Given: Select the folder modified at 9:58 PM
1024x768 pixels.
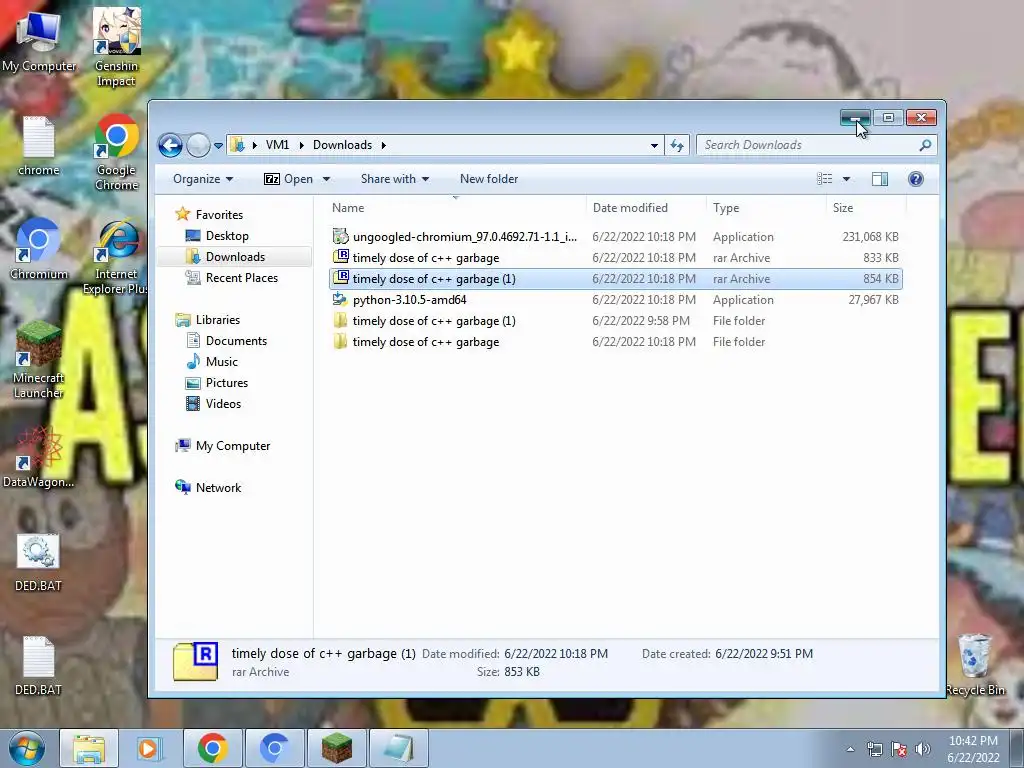Looking at the screenshot, I should (616, 321).
